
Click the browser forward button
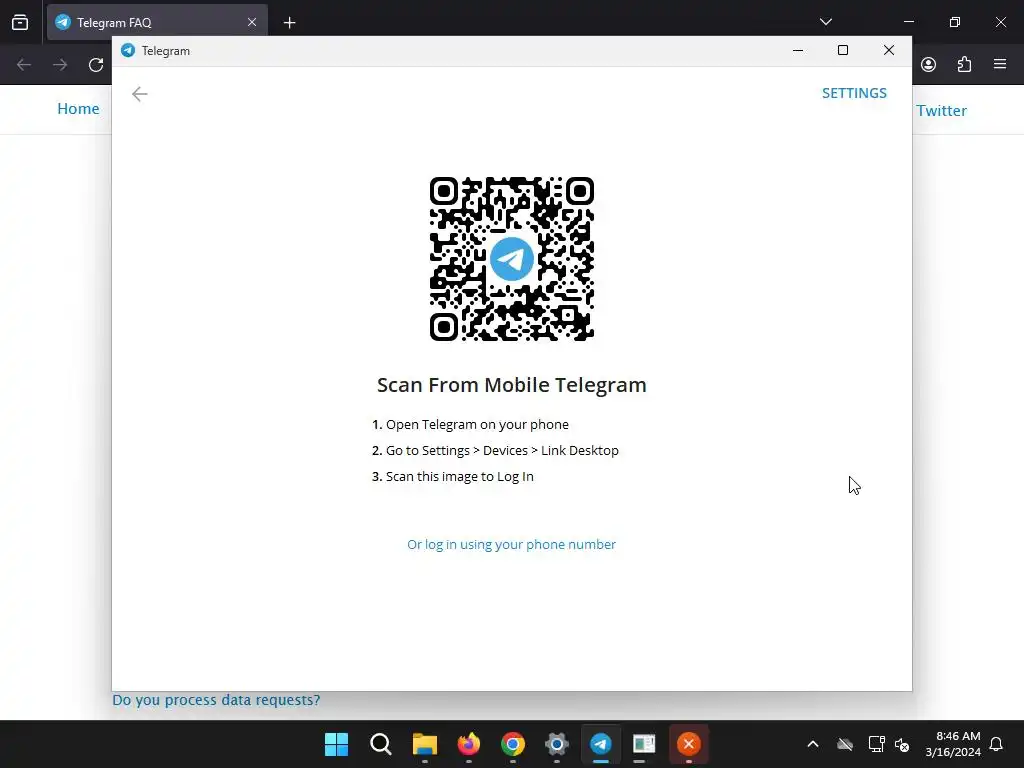coord(60,65)
